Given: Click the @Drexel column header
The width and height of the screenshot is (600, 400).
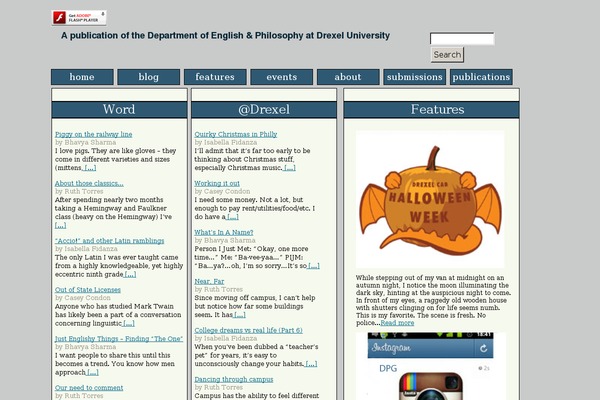Looking at the screenshot, I should coord(264,109).
